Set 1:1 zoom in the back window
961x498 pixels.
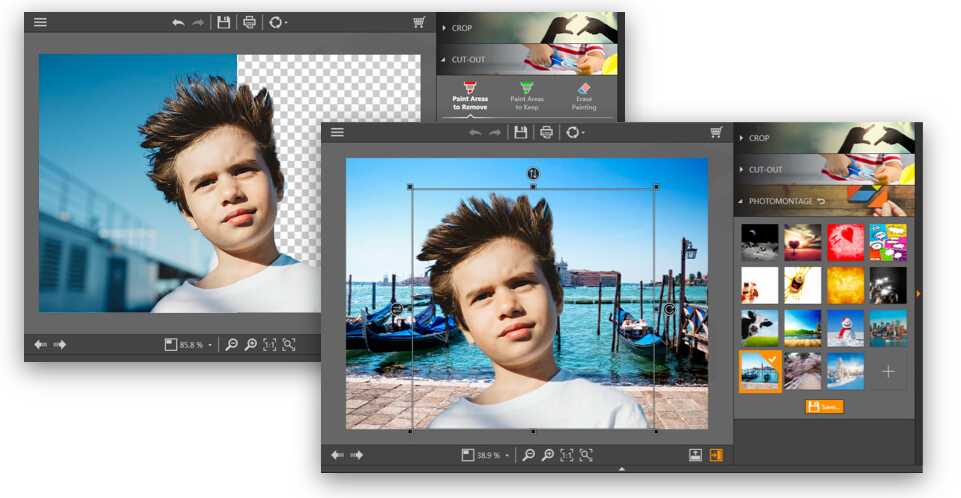270,345
